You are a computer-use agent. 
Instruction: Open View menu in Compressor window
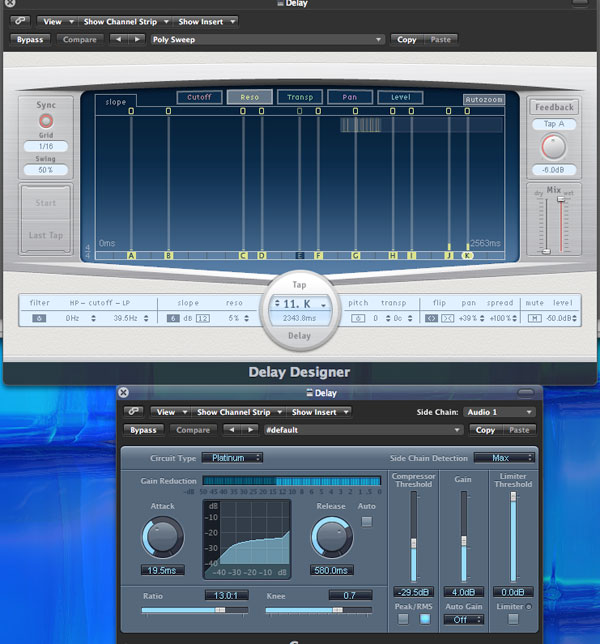coord(170,412)
